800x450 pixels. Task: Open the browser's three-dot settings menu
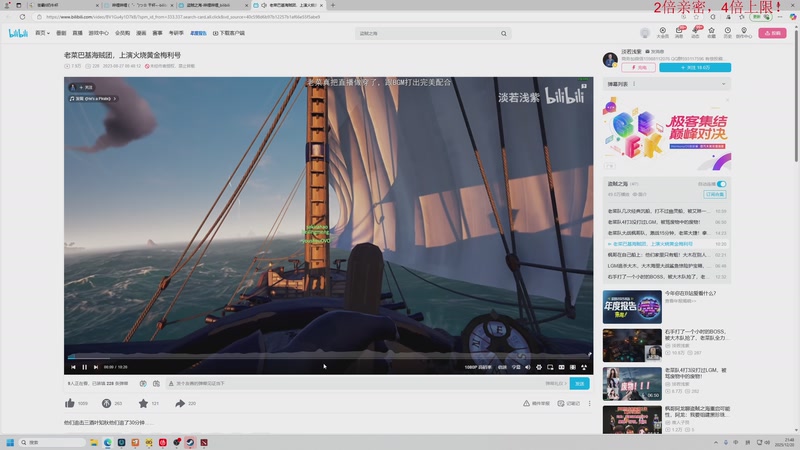pos(780,17)
